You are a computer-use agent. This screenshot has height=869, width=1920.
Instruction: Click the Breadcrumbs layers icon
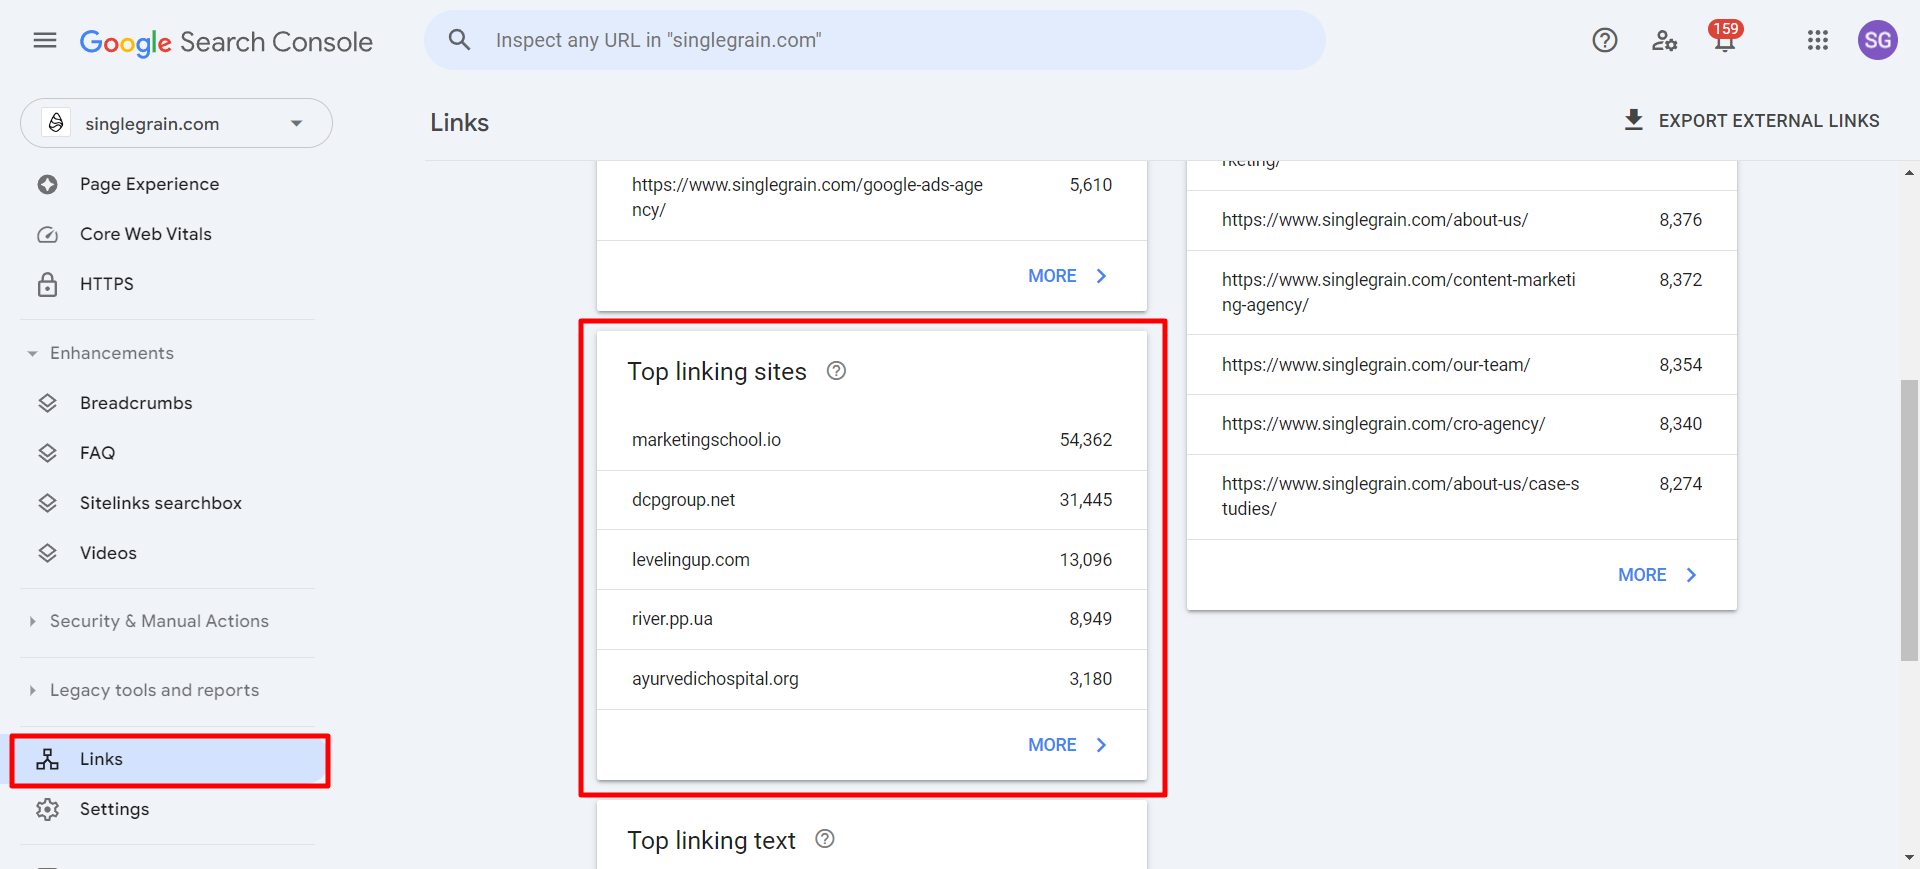[x=47, y=403]
